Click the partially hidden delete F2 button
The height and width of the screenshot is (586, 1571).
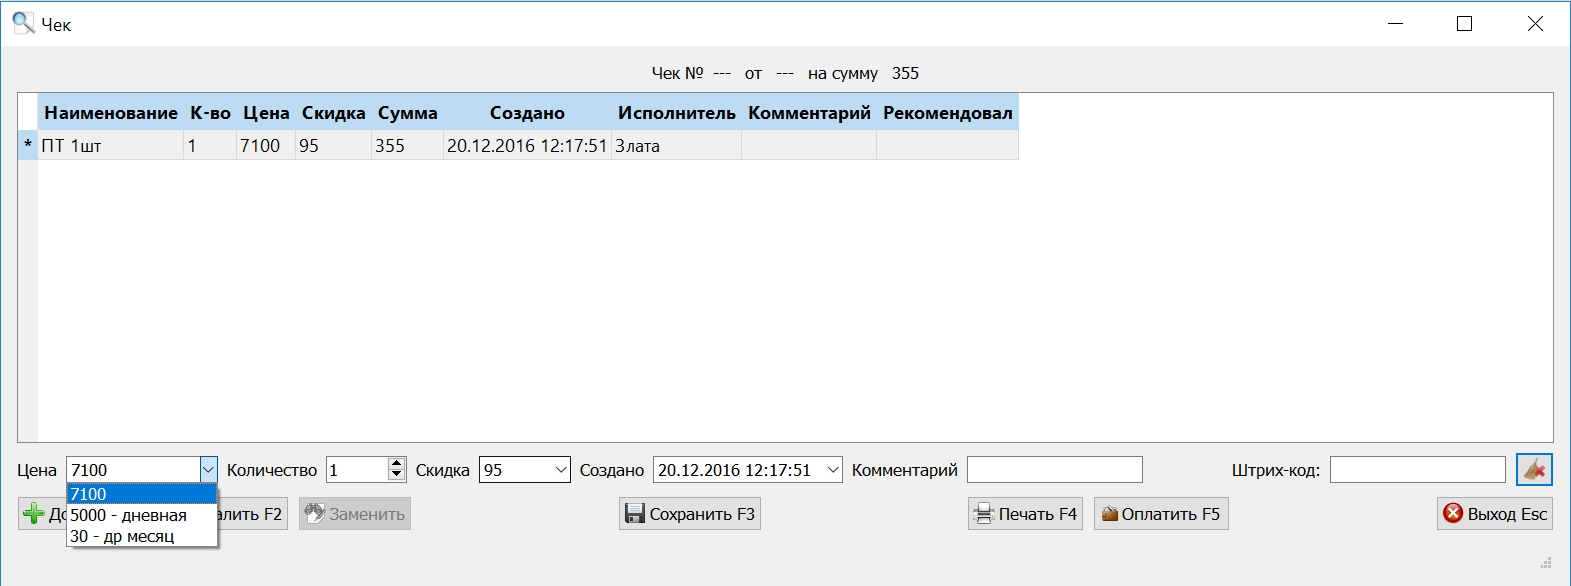pos(253,514)
